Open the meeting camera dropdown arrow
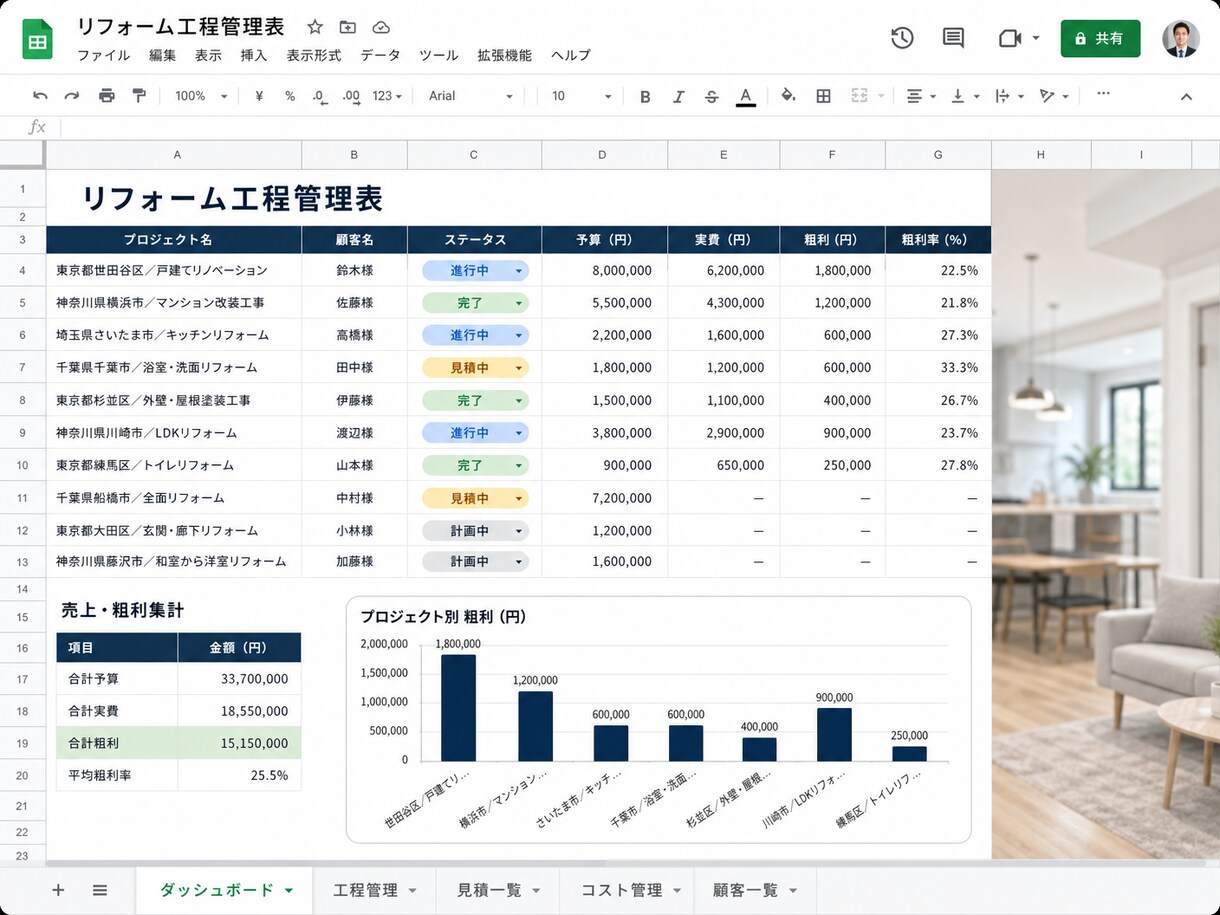Viewport: 1220px width, 915px height. [x=1035, y=38]
